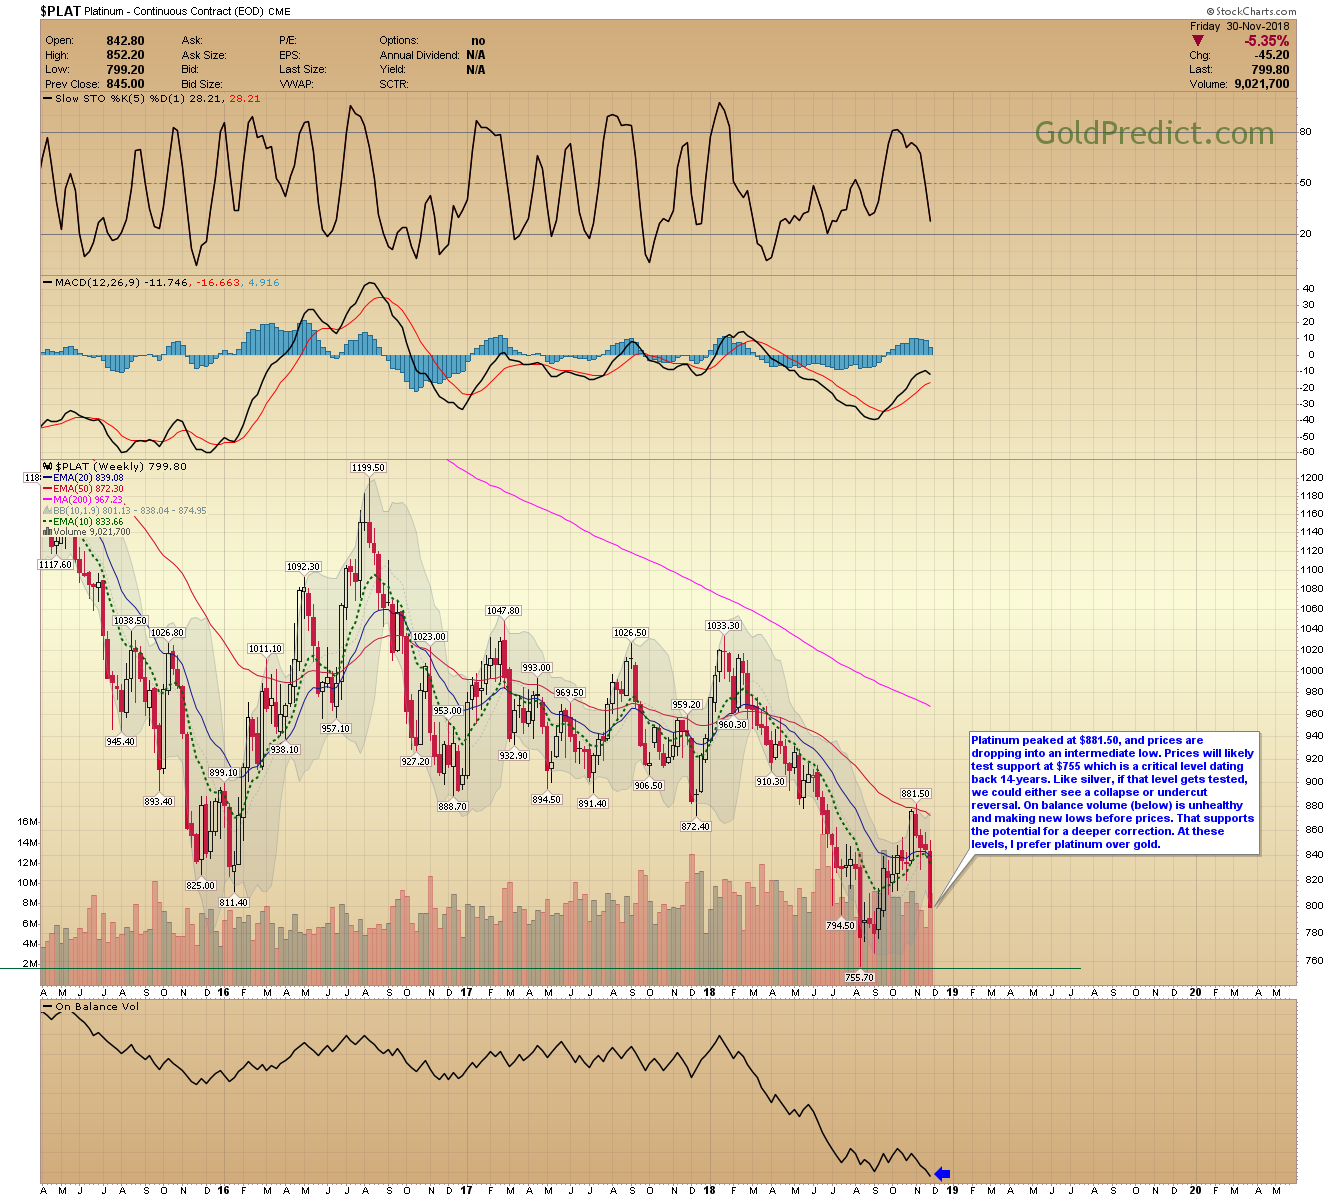
Task: Click the 'Friday 30-Nov-2018' date
Action: coord(1240,26)
